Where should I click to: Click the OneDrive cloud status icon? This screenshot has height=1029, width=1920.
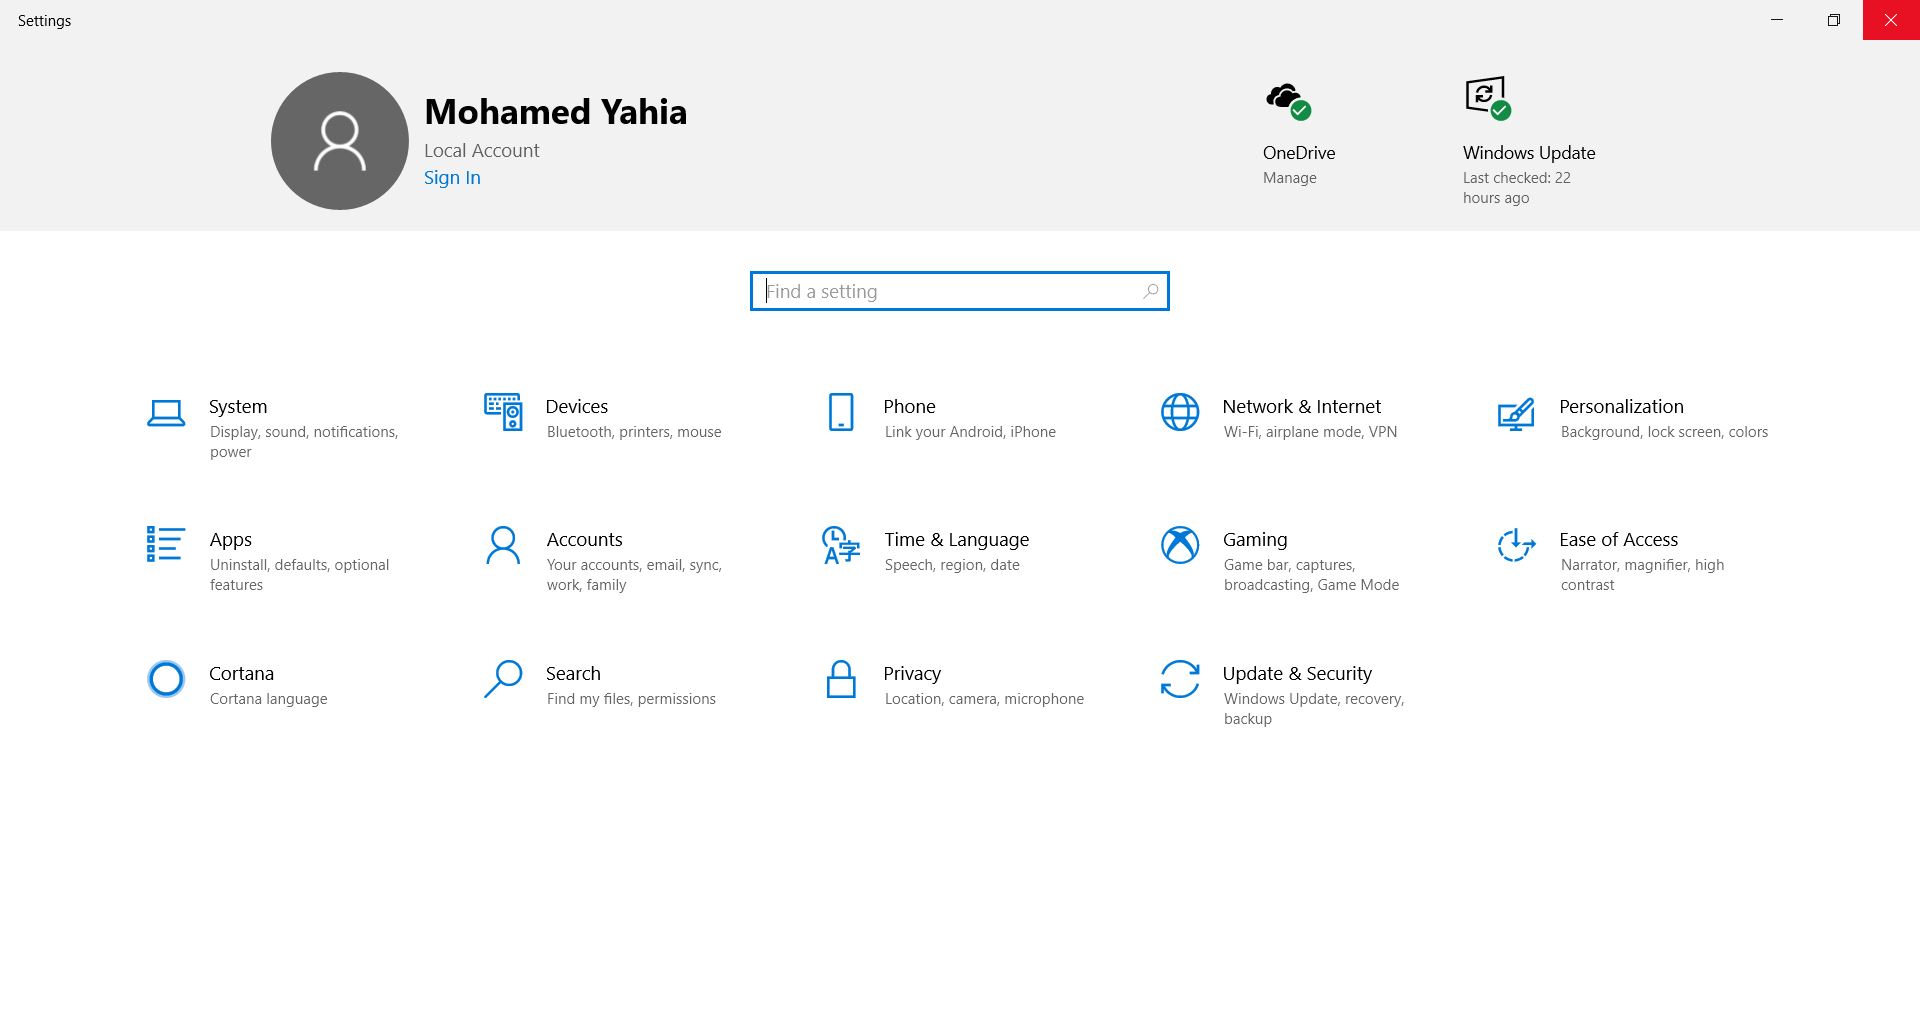tap(1288, 100)
